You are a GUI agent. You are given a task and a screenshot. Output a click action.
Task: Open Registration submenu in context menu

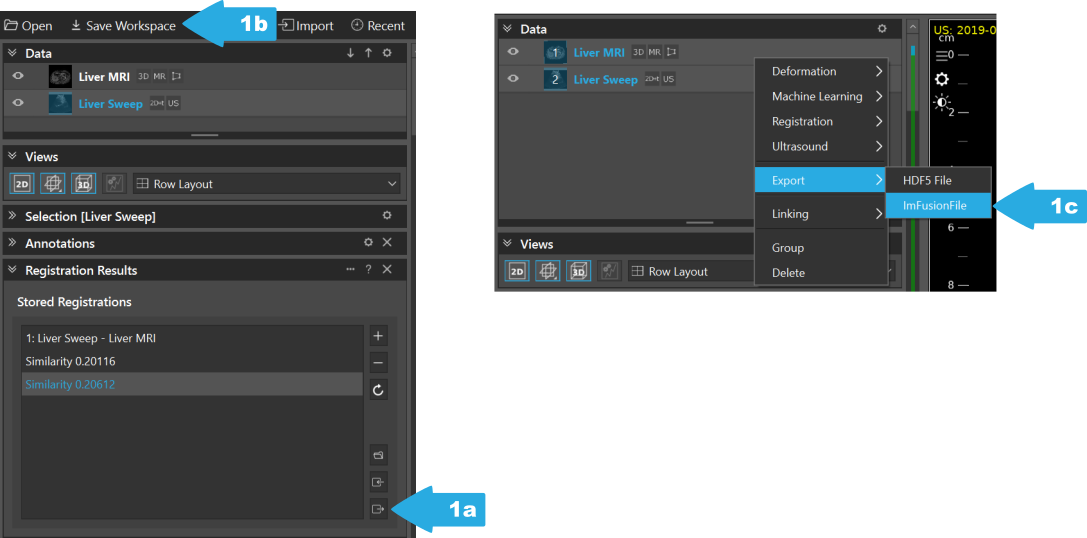click(x=821, y=121)
